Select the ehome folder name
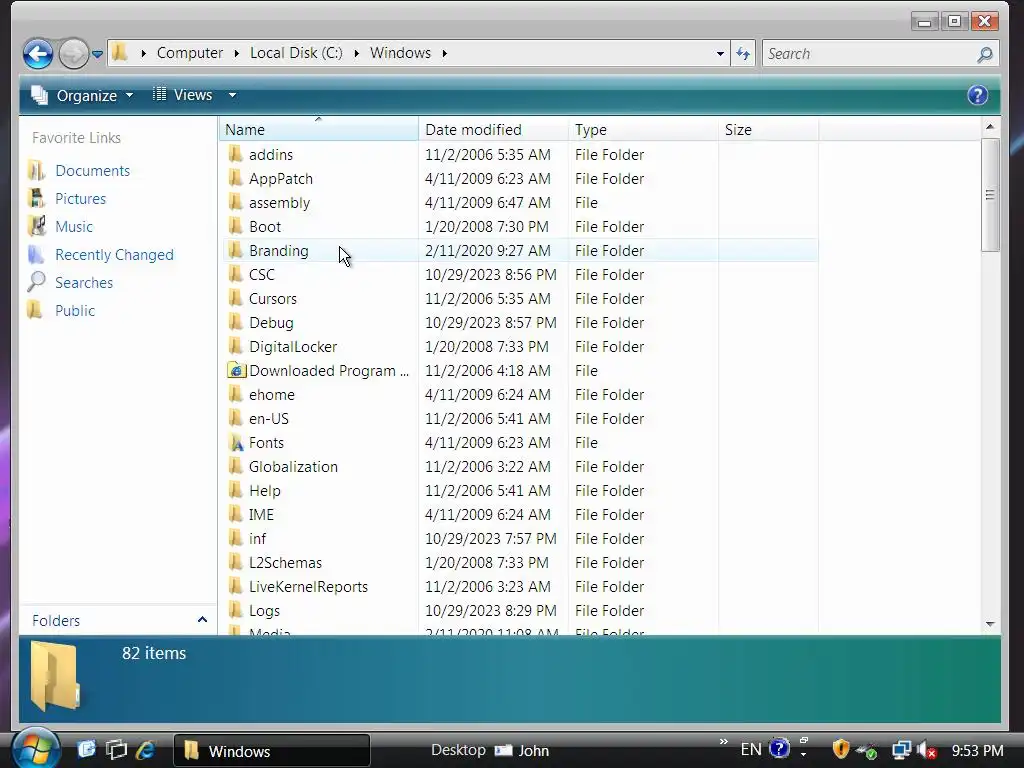The height and width of the screenshot is (768, 1024). tap(272, 395)
